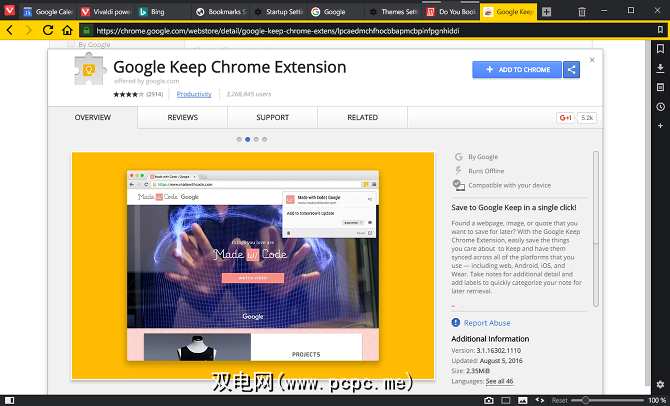Toggle tab tiling icon in status bar
Screen dimensions: 670x406
506,400
